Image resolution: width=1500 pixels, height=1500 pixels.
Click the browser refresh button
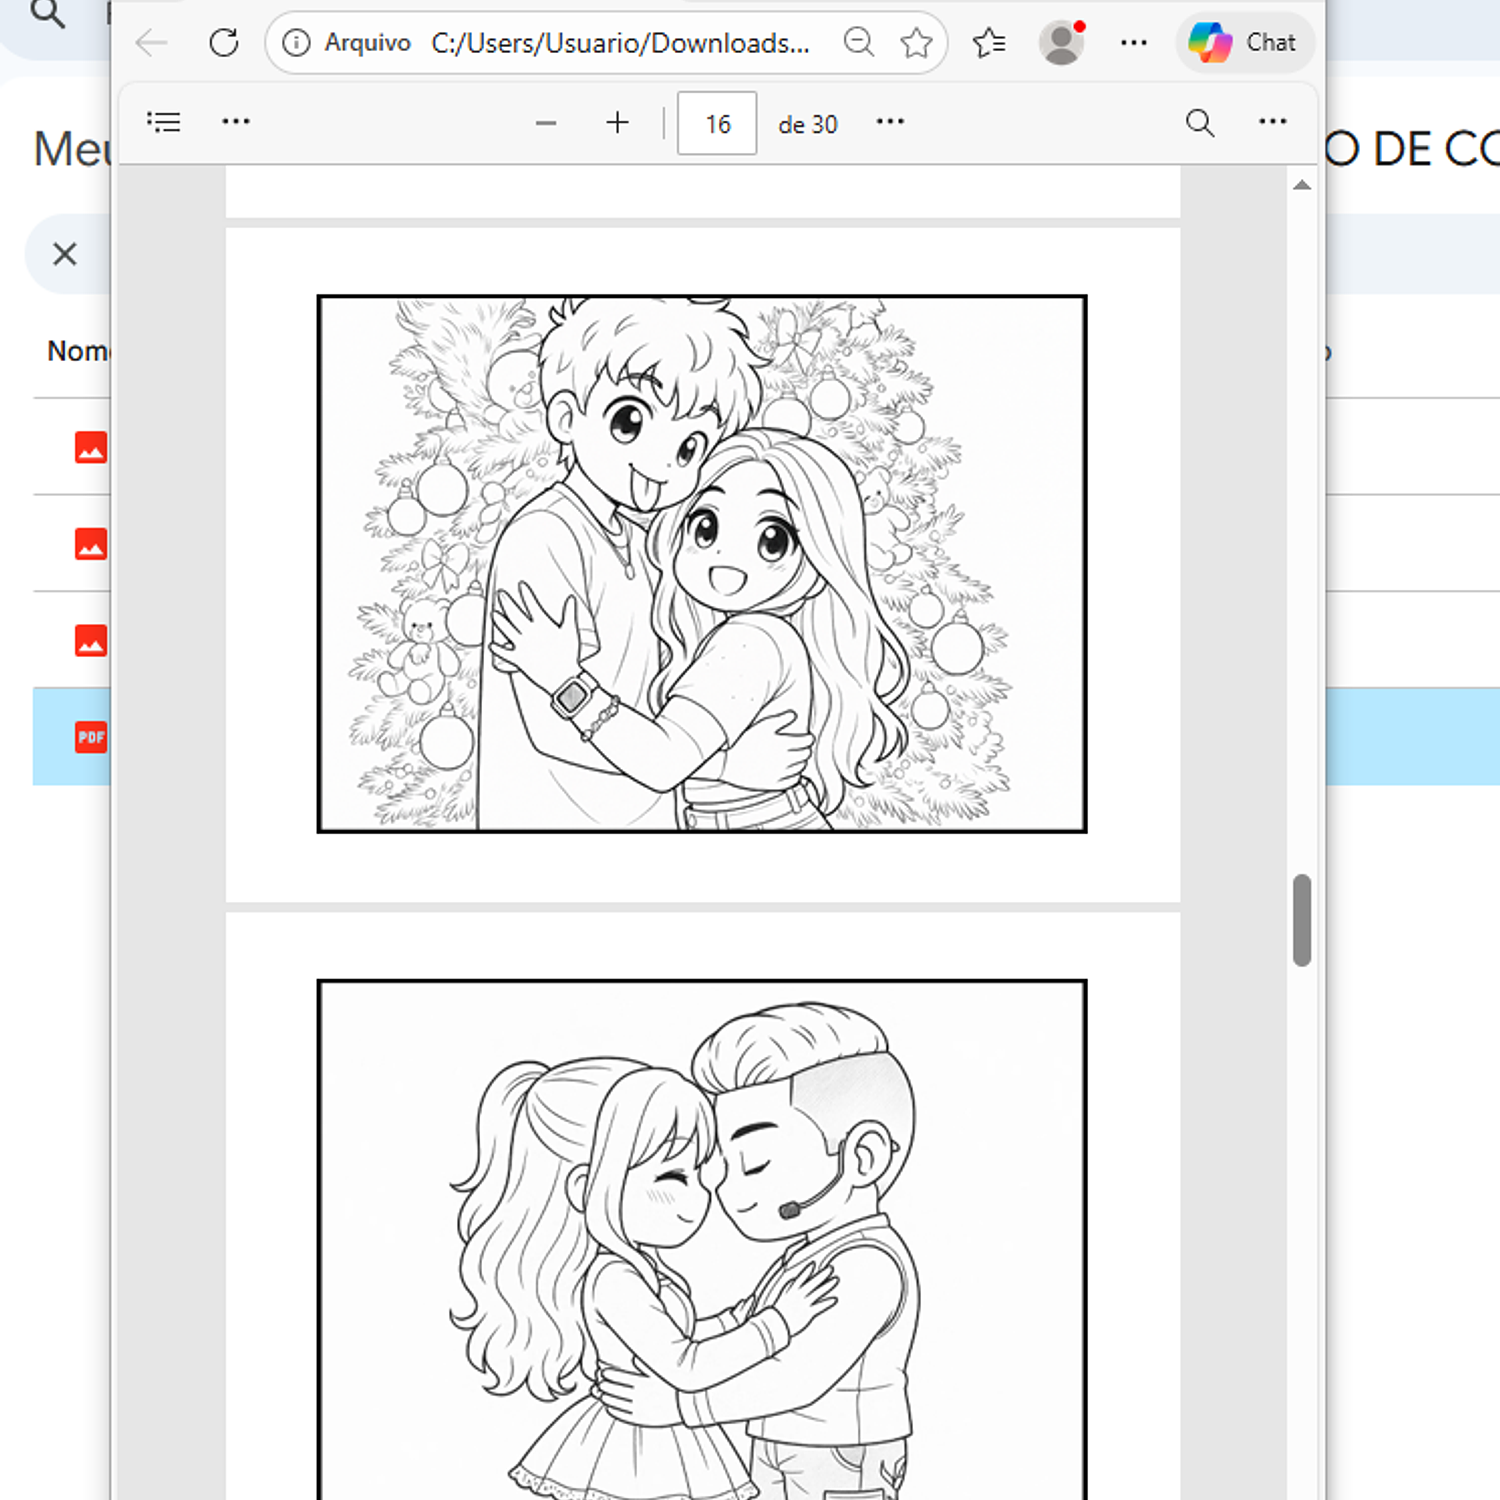point(224,43)
